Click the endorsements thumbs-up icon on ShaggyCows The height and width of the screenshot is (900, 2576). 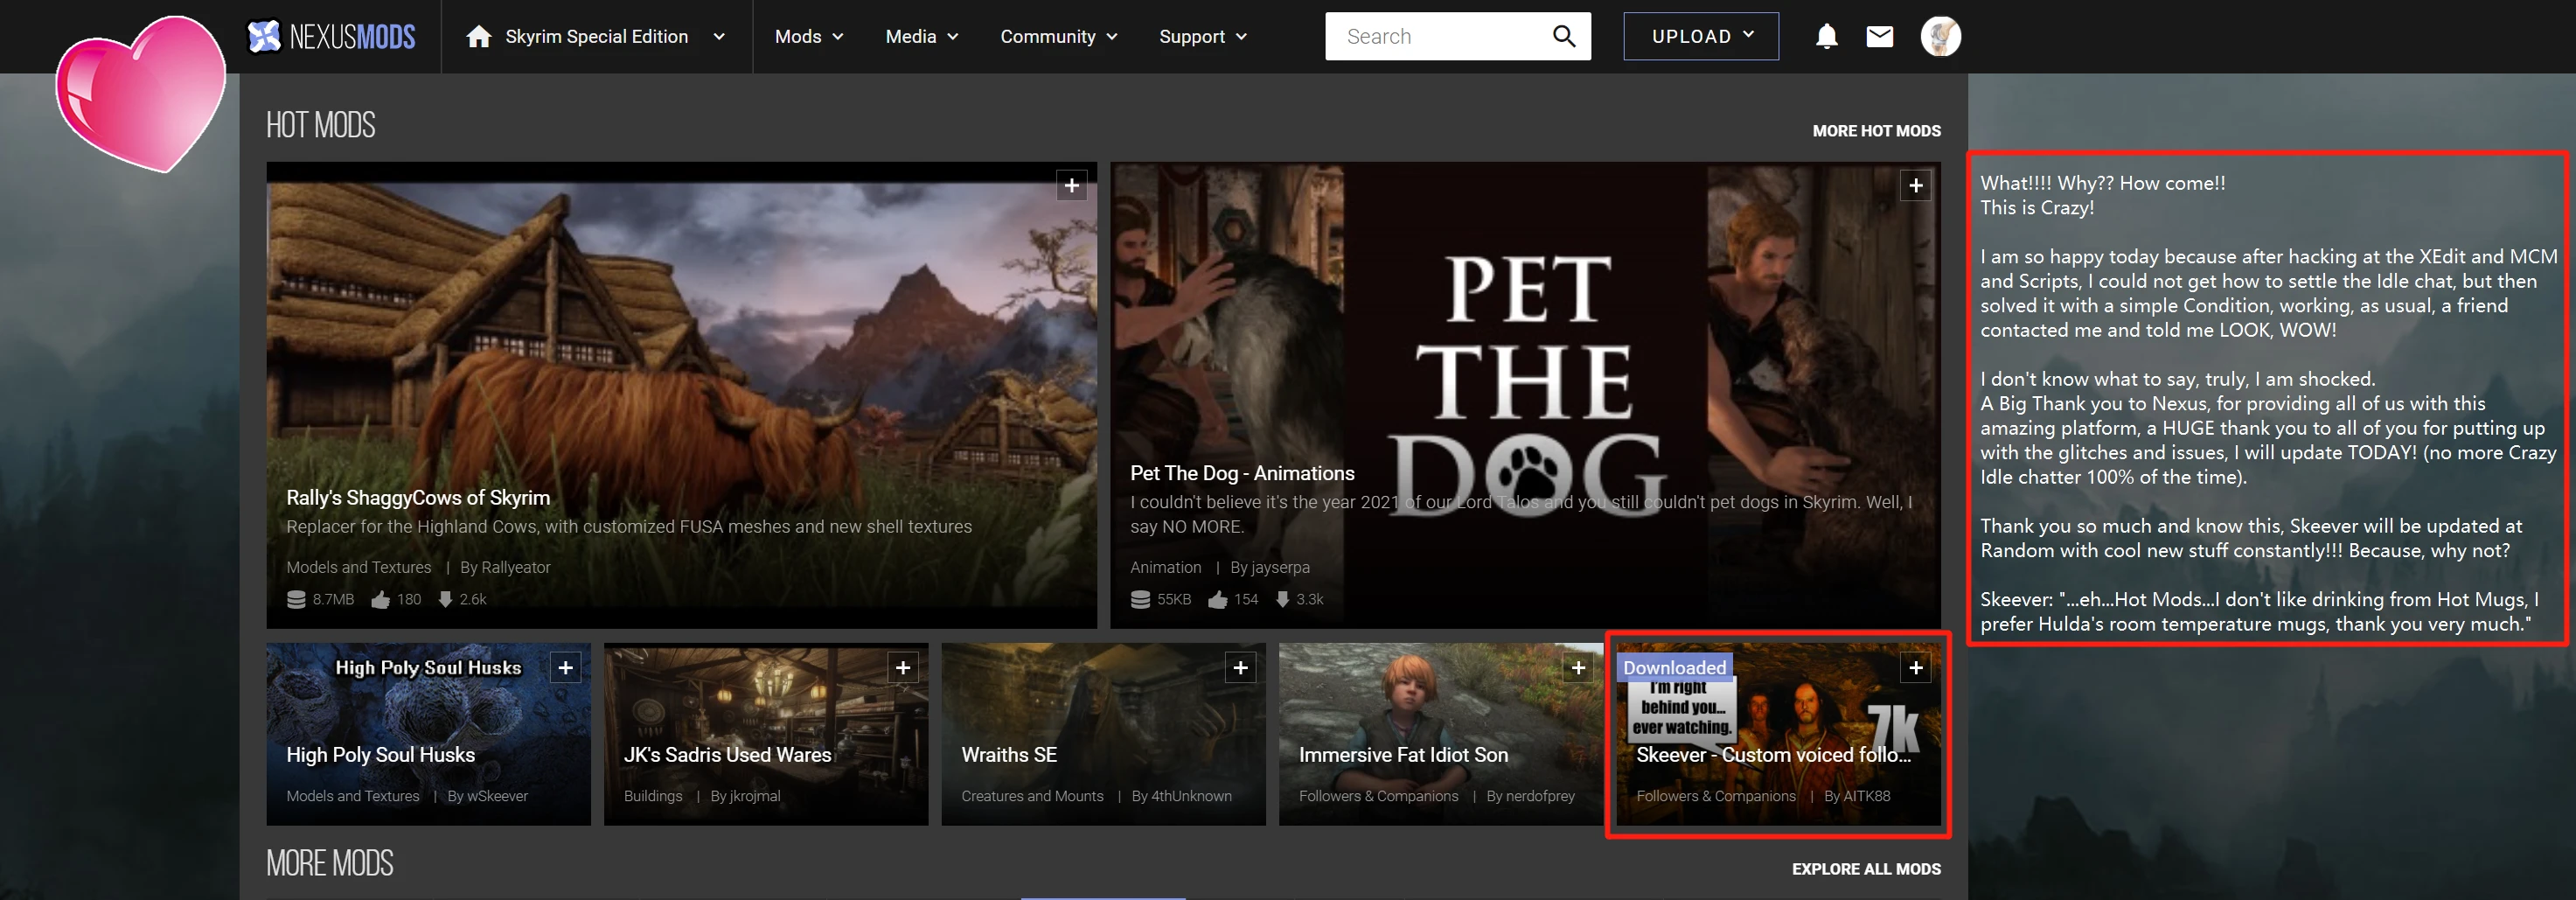pos(381,600)
